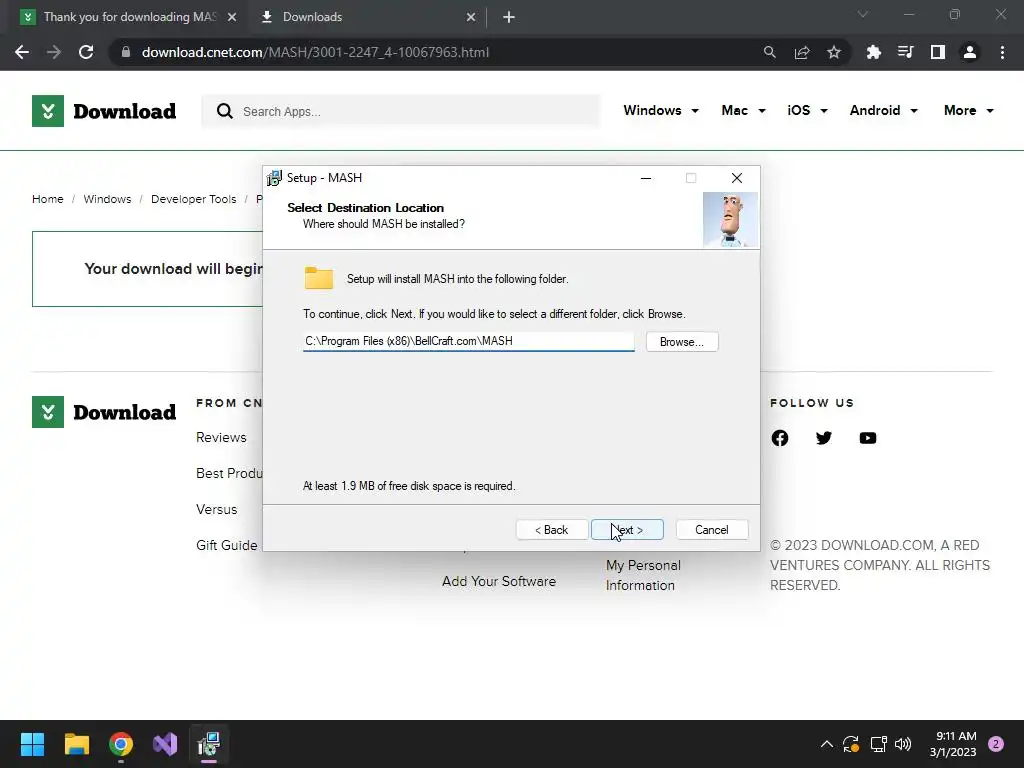Click the sync update tray icon

coord(851,744)
